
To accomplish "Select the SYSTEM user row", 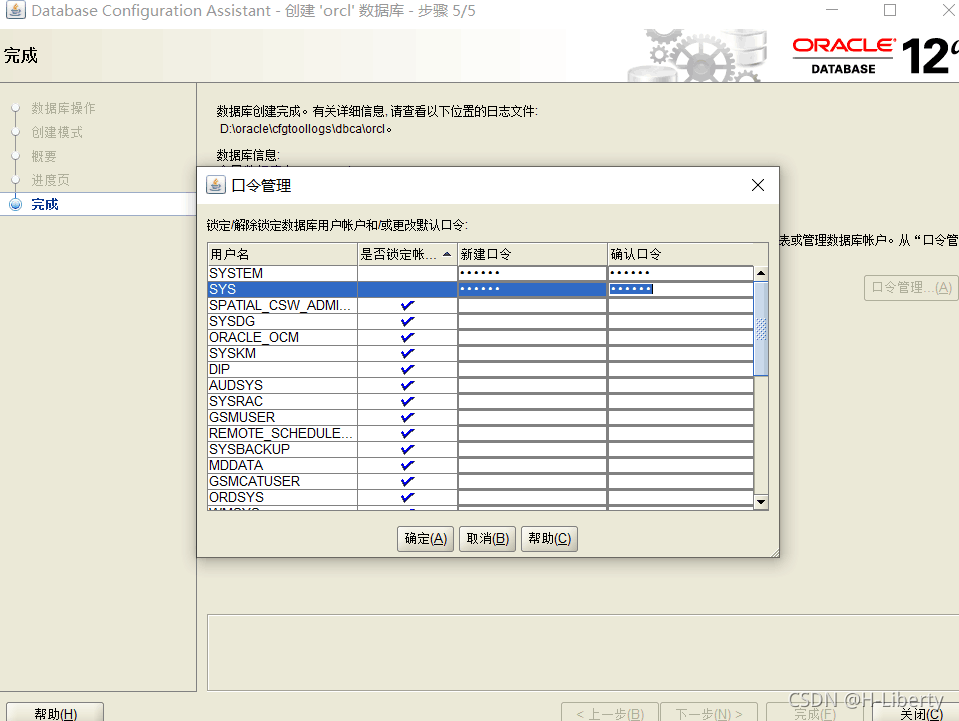I will point(481,273).
